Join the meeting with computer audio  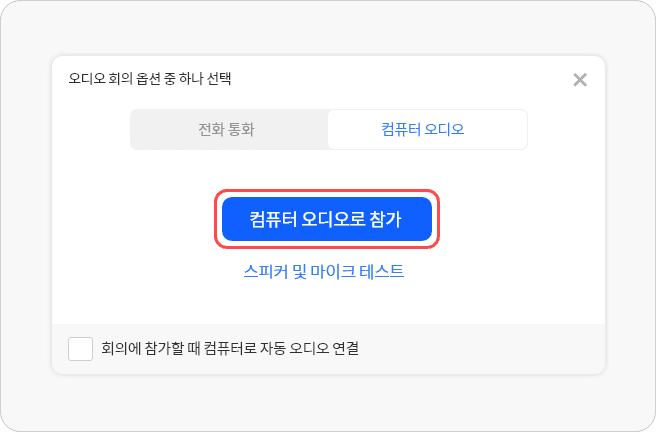point(326,219)
